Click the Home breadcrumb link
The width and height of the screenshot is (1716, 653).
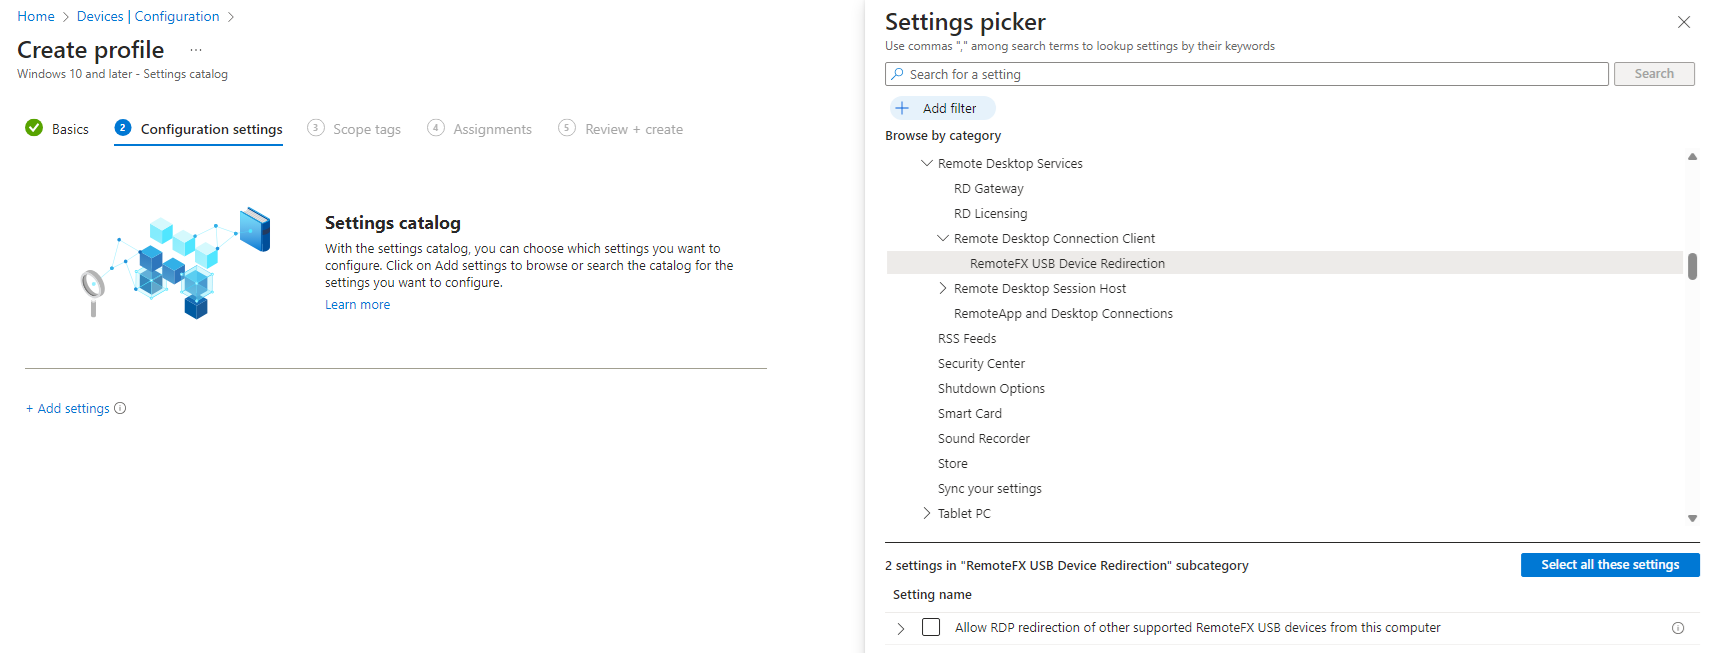pos(36,16)
